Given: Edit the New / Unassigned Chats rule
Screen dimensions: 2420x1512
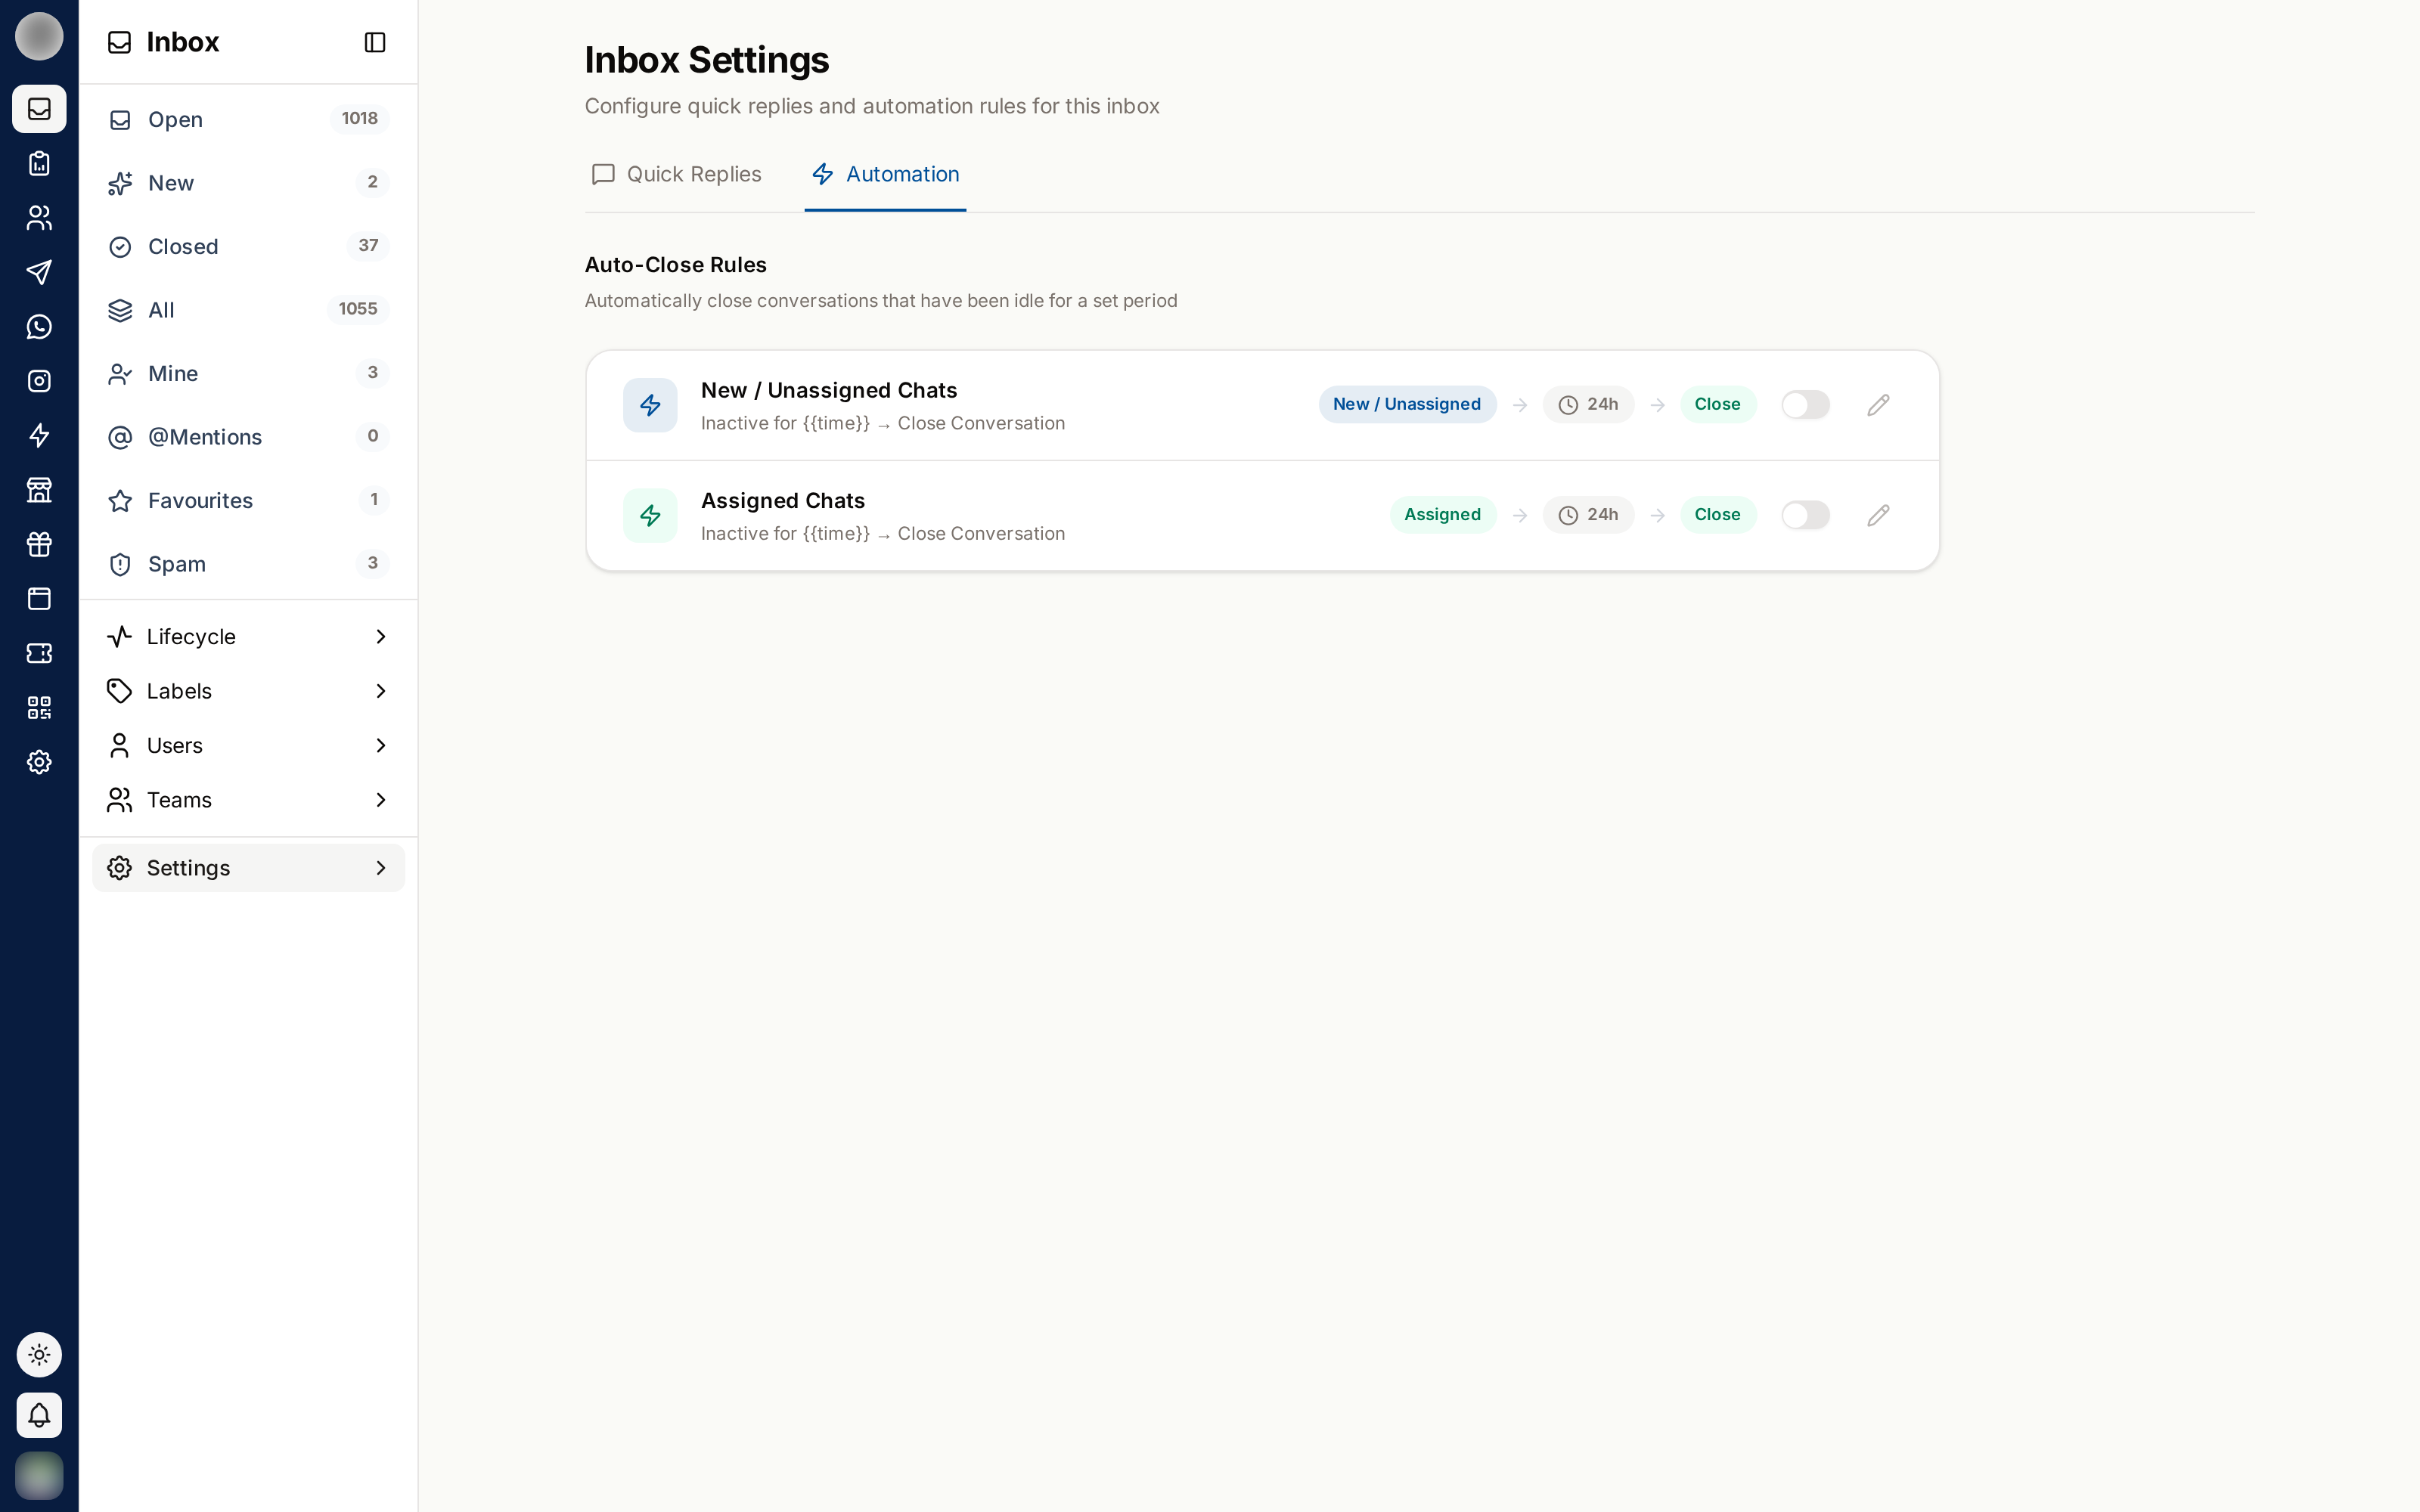Looking at the screenshot, I should pos(1878,405).
